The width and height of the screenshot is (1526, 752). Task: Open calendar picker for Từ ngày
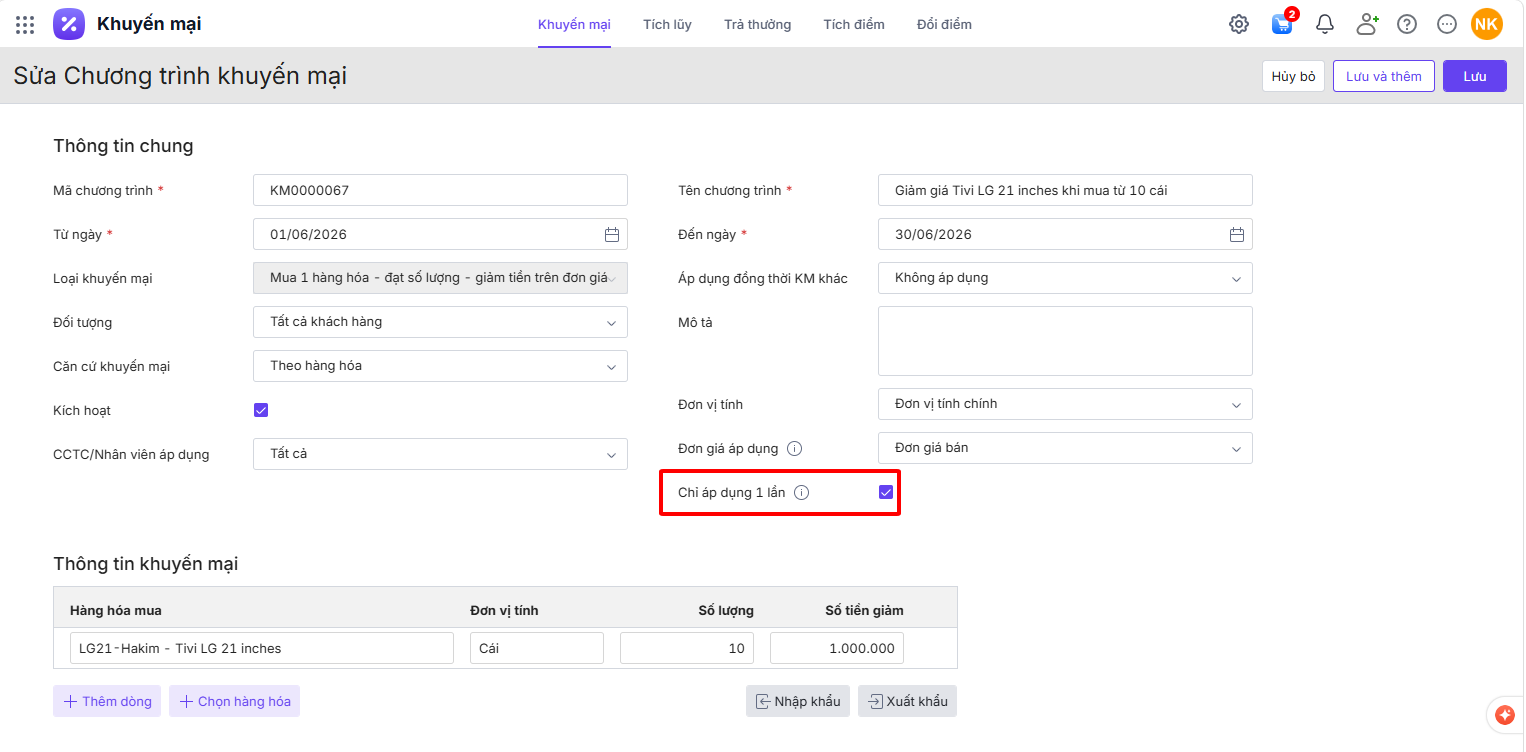pos(612,234)
